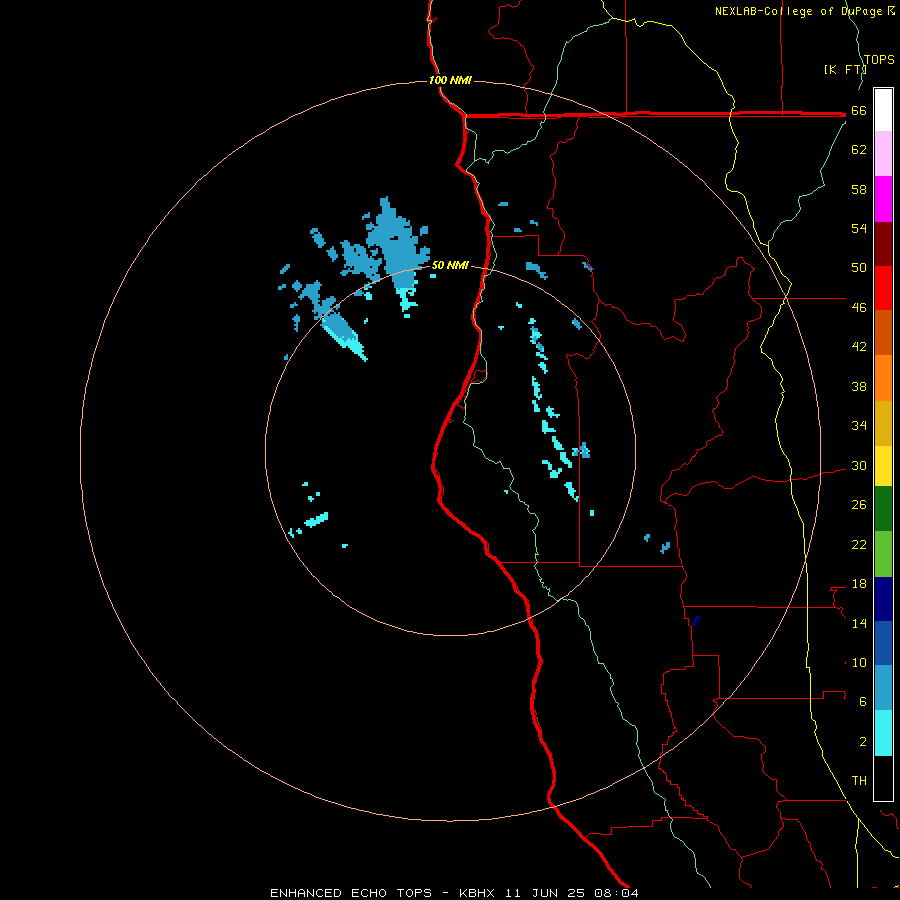The image size is (900, 900).
Task: Click the '6' scale value
Action: click(x=863, y=702)
